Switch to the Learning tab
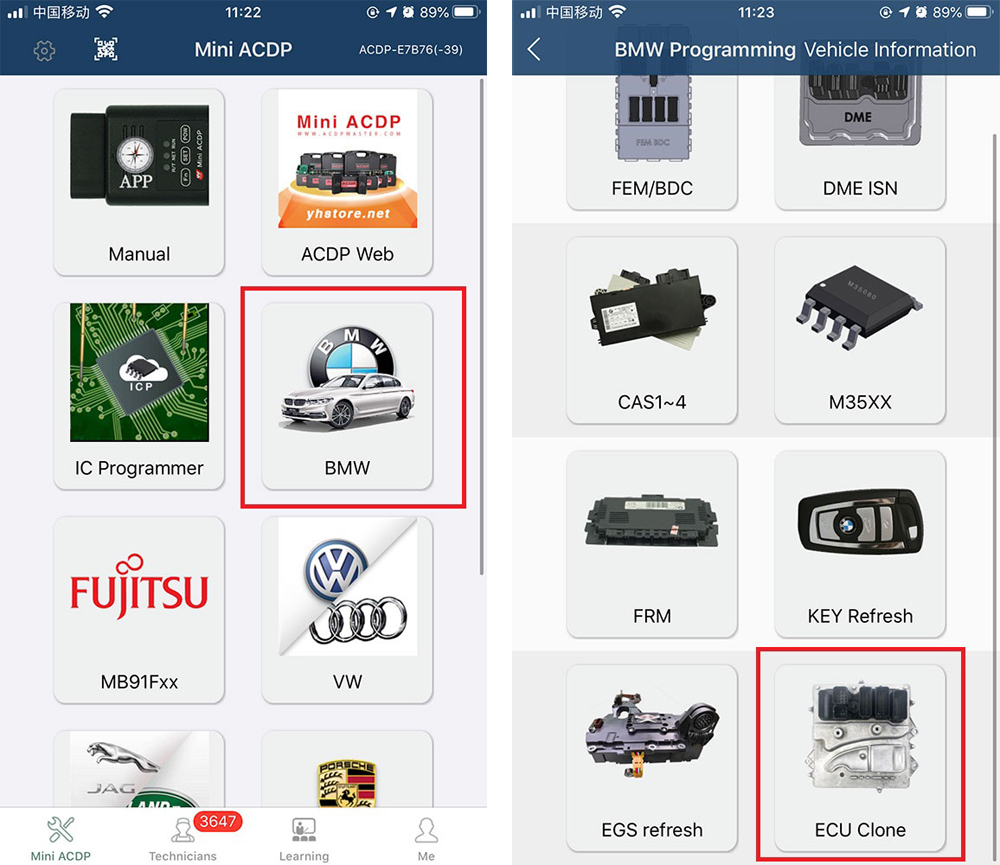 pyautogui.click(x=304, y=837)
